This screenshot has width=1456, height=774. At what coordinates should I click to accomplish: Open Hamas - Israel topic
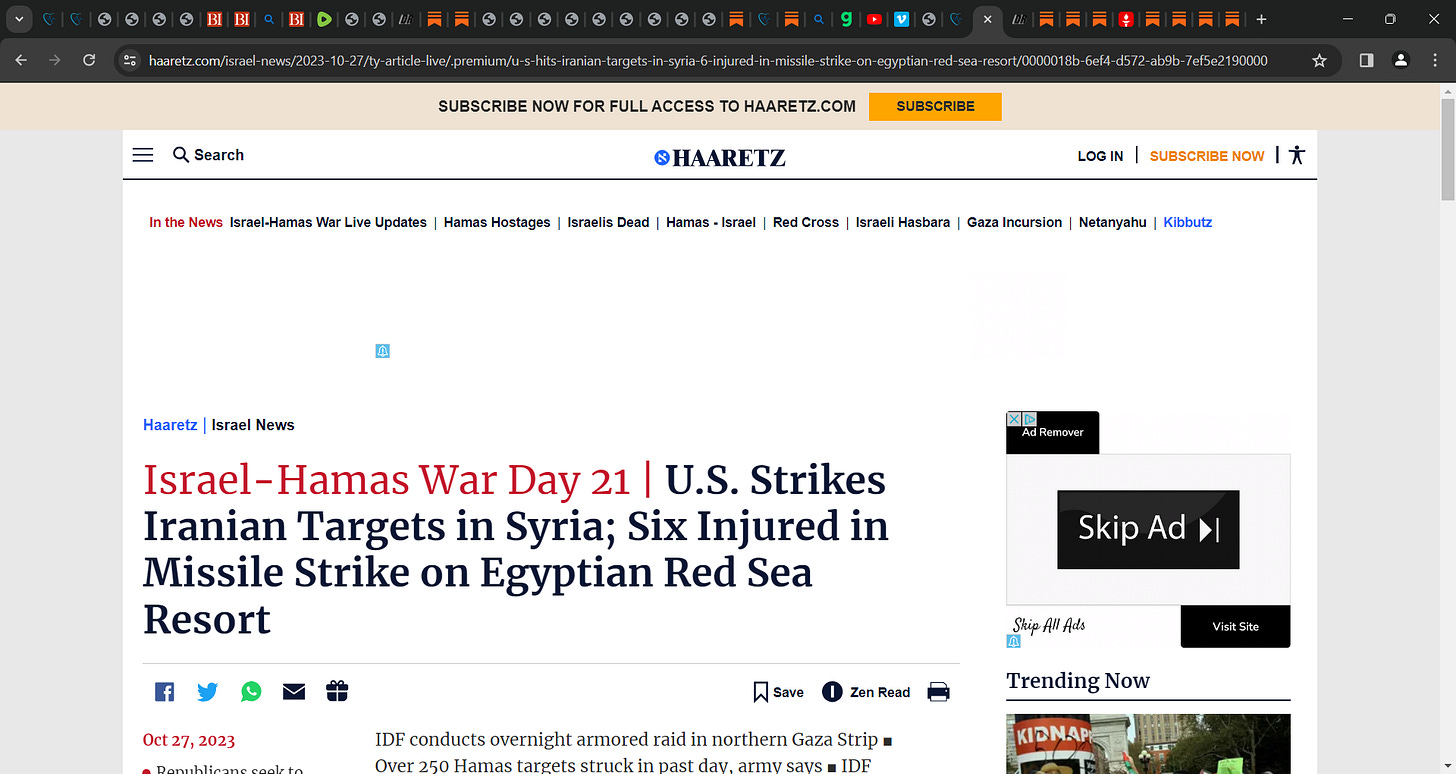711,222
